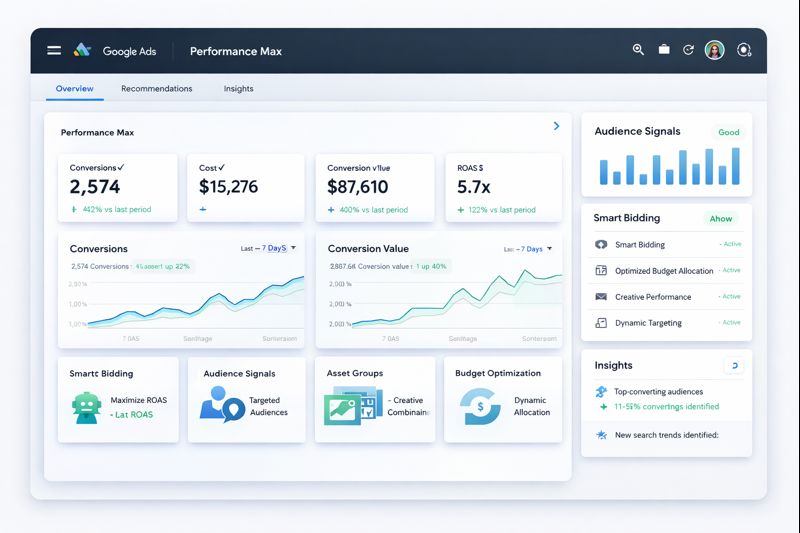Open the Conversion value $87,610 card
The height and width of the screenshot is (533, 800).
pos(375,188)
